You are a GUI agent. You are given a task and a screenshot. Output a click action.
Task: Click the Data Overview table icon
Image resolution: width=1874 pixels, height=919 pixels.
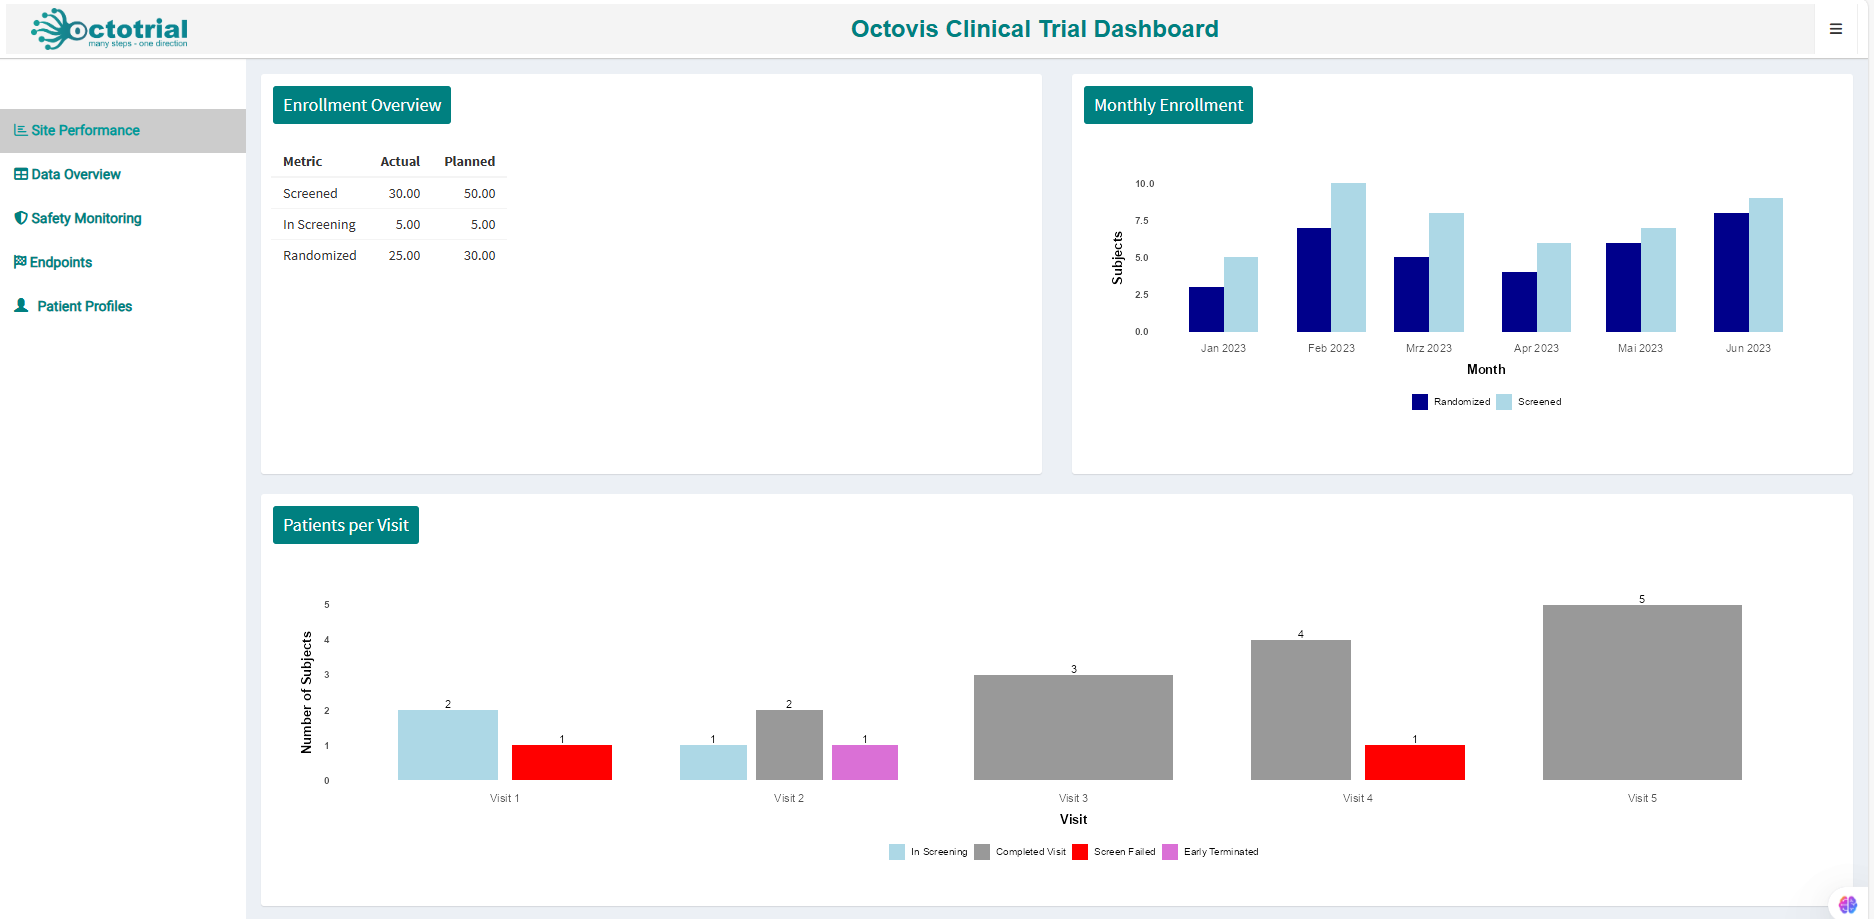tap(20, 174)
